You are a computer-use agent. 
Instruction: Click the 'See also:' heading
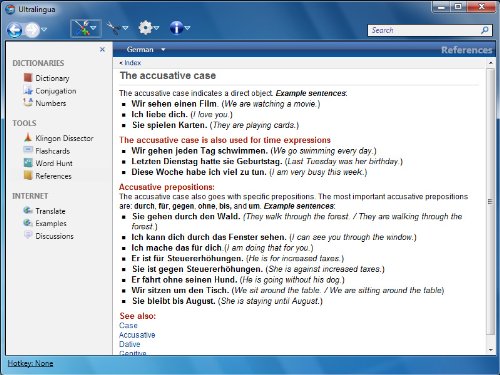tap(138, 316)
